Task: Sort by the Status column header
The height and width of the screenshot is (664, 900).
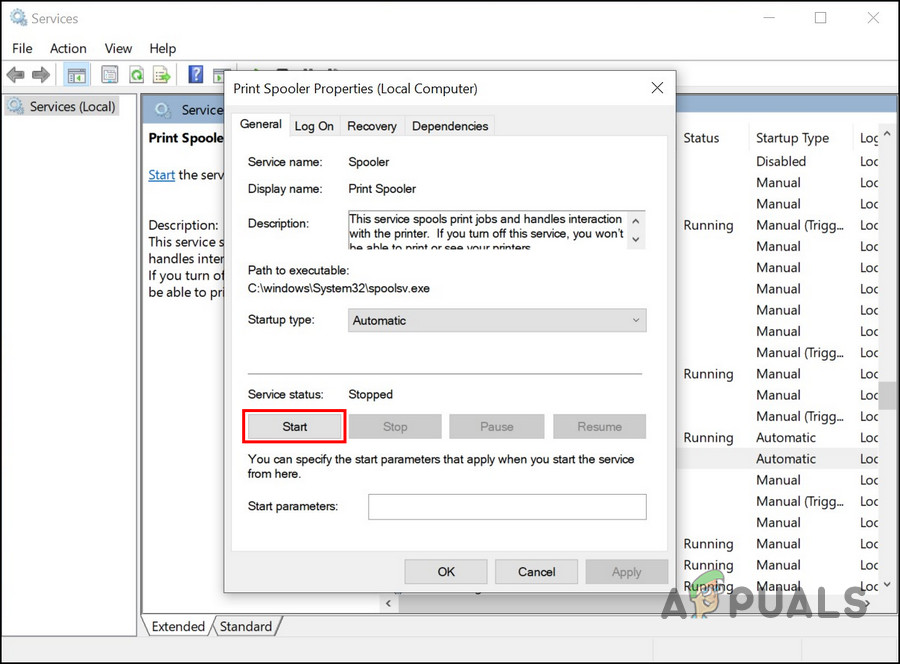Action: click(701, 138)
